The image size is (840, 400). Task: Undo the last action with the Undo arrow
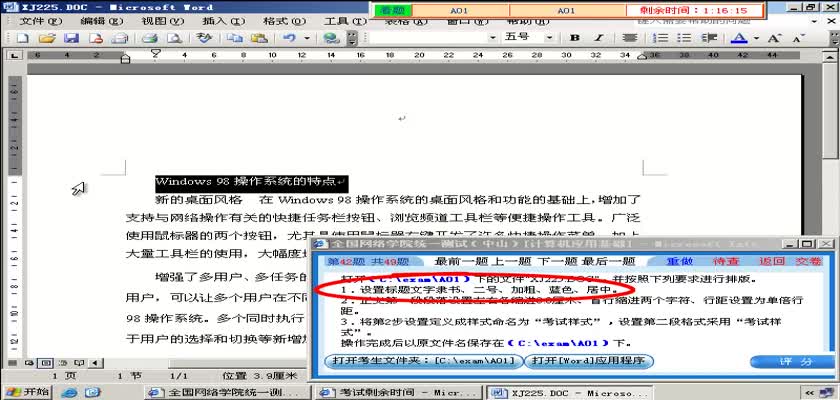click(289, 38)
